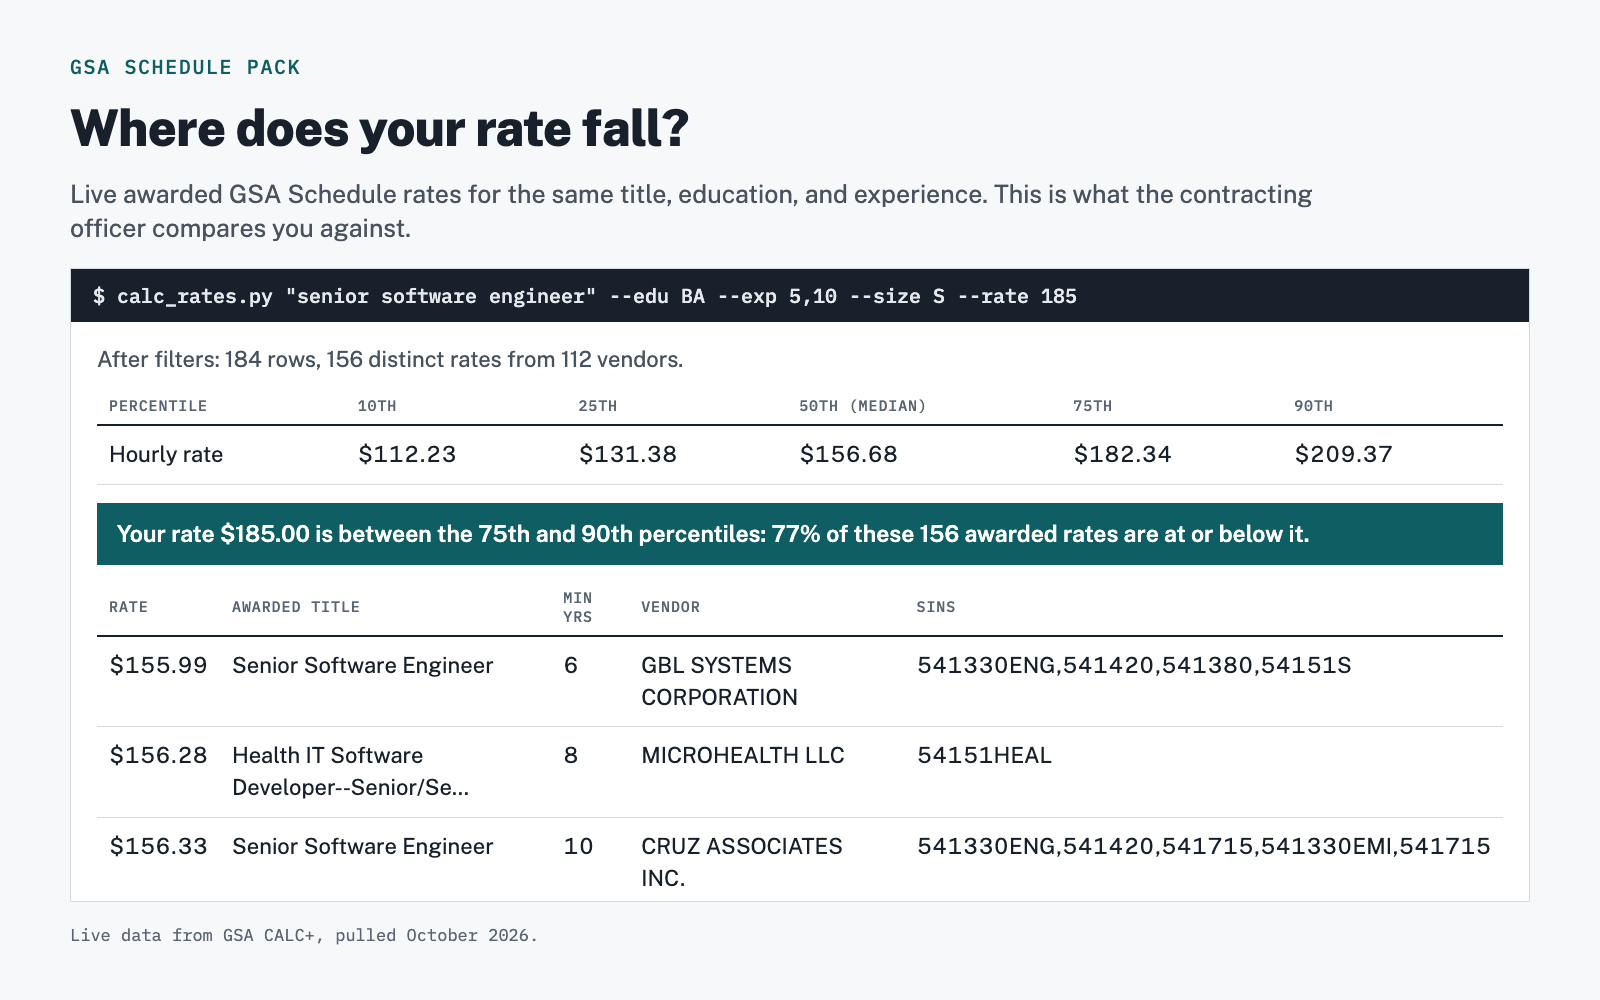Image resolution: width=1600 pixels, height=1000 pixels.
Task: Select vendor 'MICROHEALTH LLC'
Action: click(743, 755)
